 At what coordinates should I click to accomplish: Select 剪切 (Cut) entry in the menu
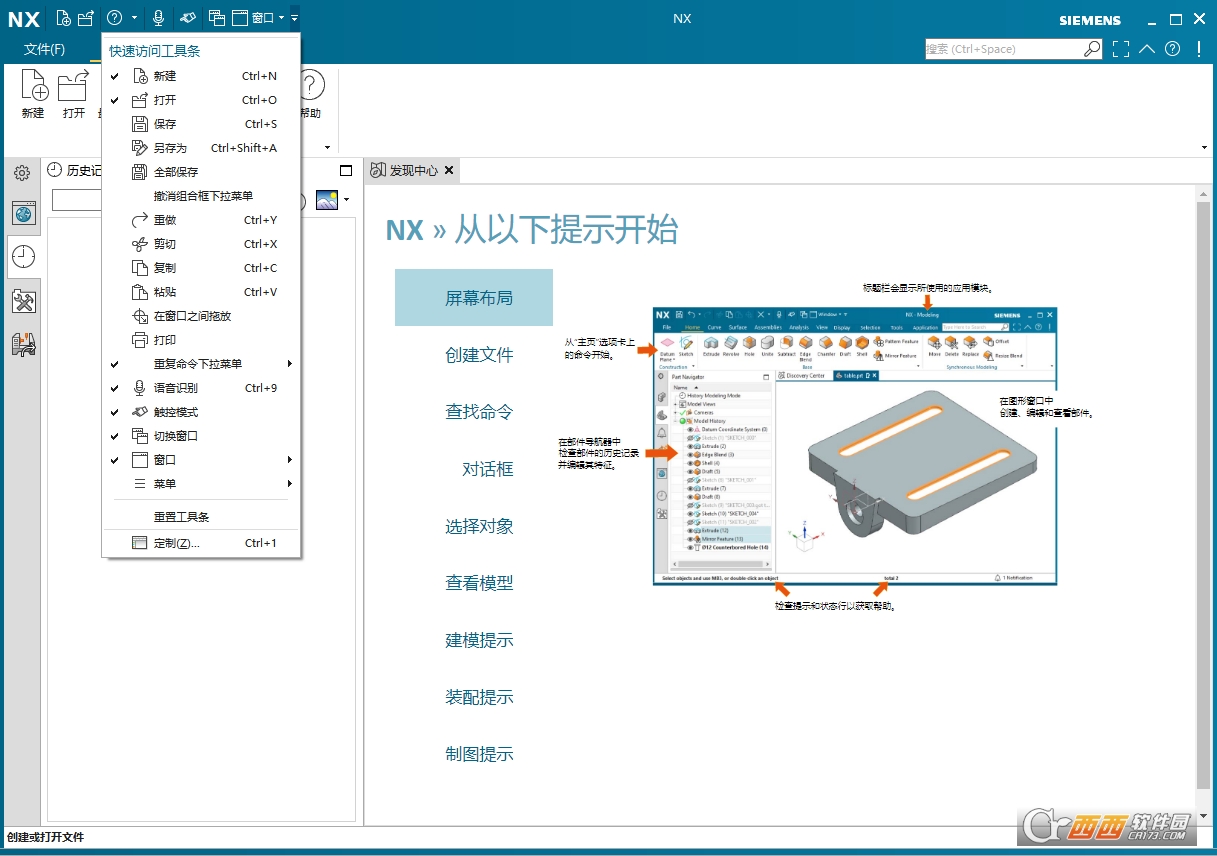click(x=201, y=244)
